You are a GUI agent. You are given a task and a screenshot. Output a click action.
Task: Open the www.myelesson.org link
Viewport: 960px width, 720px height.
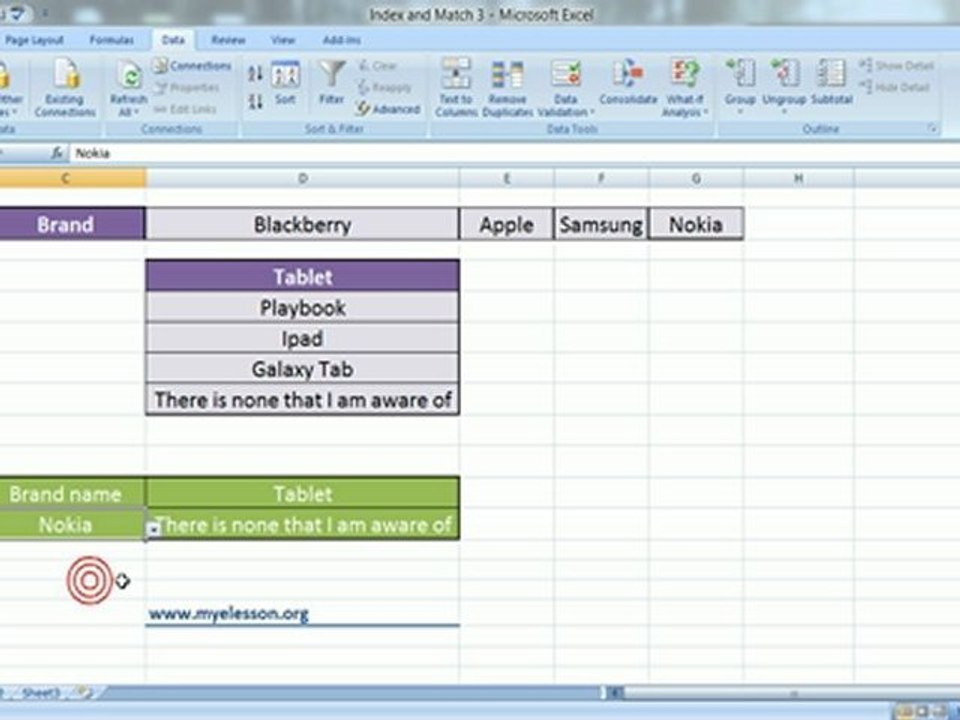point(228,613)
